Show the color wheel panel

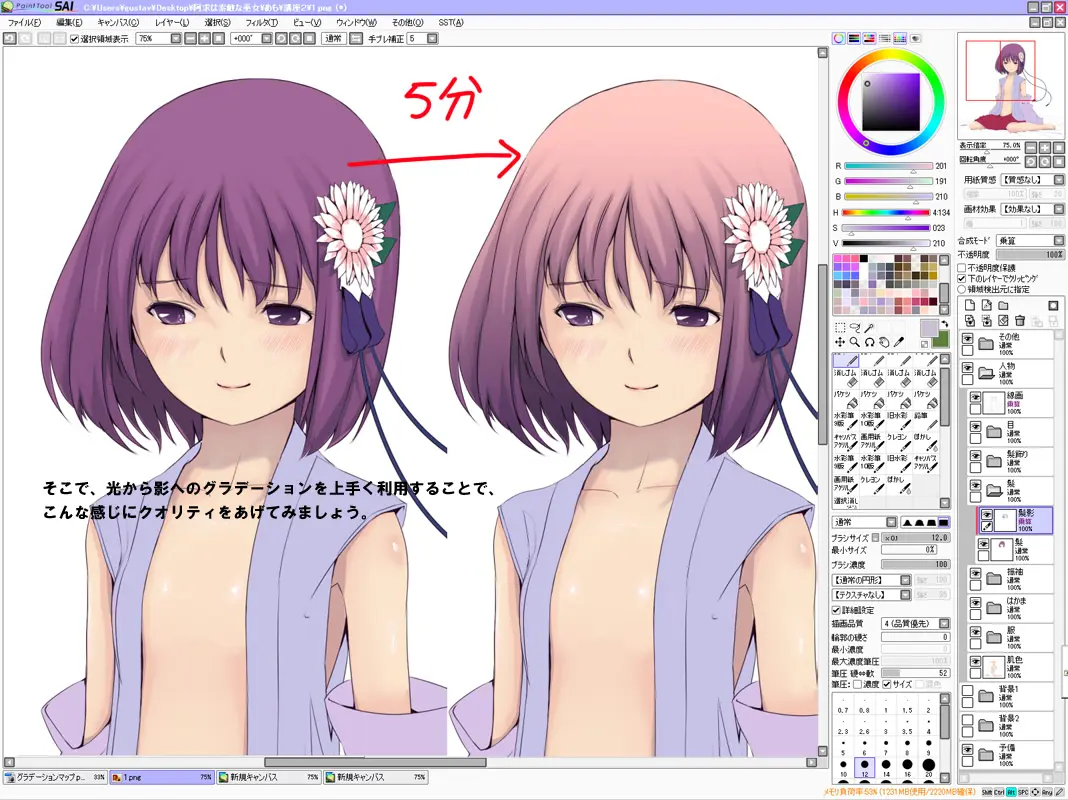[x=839, y=39]
